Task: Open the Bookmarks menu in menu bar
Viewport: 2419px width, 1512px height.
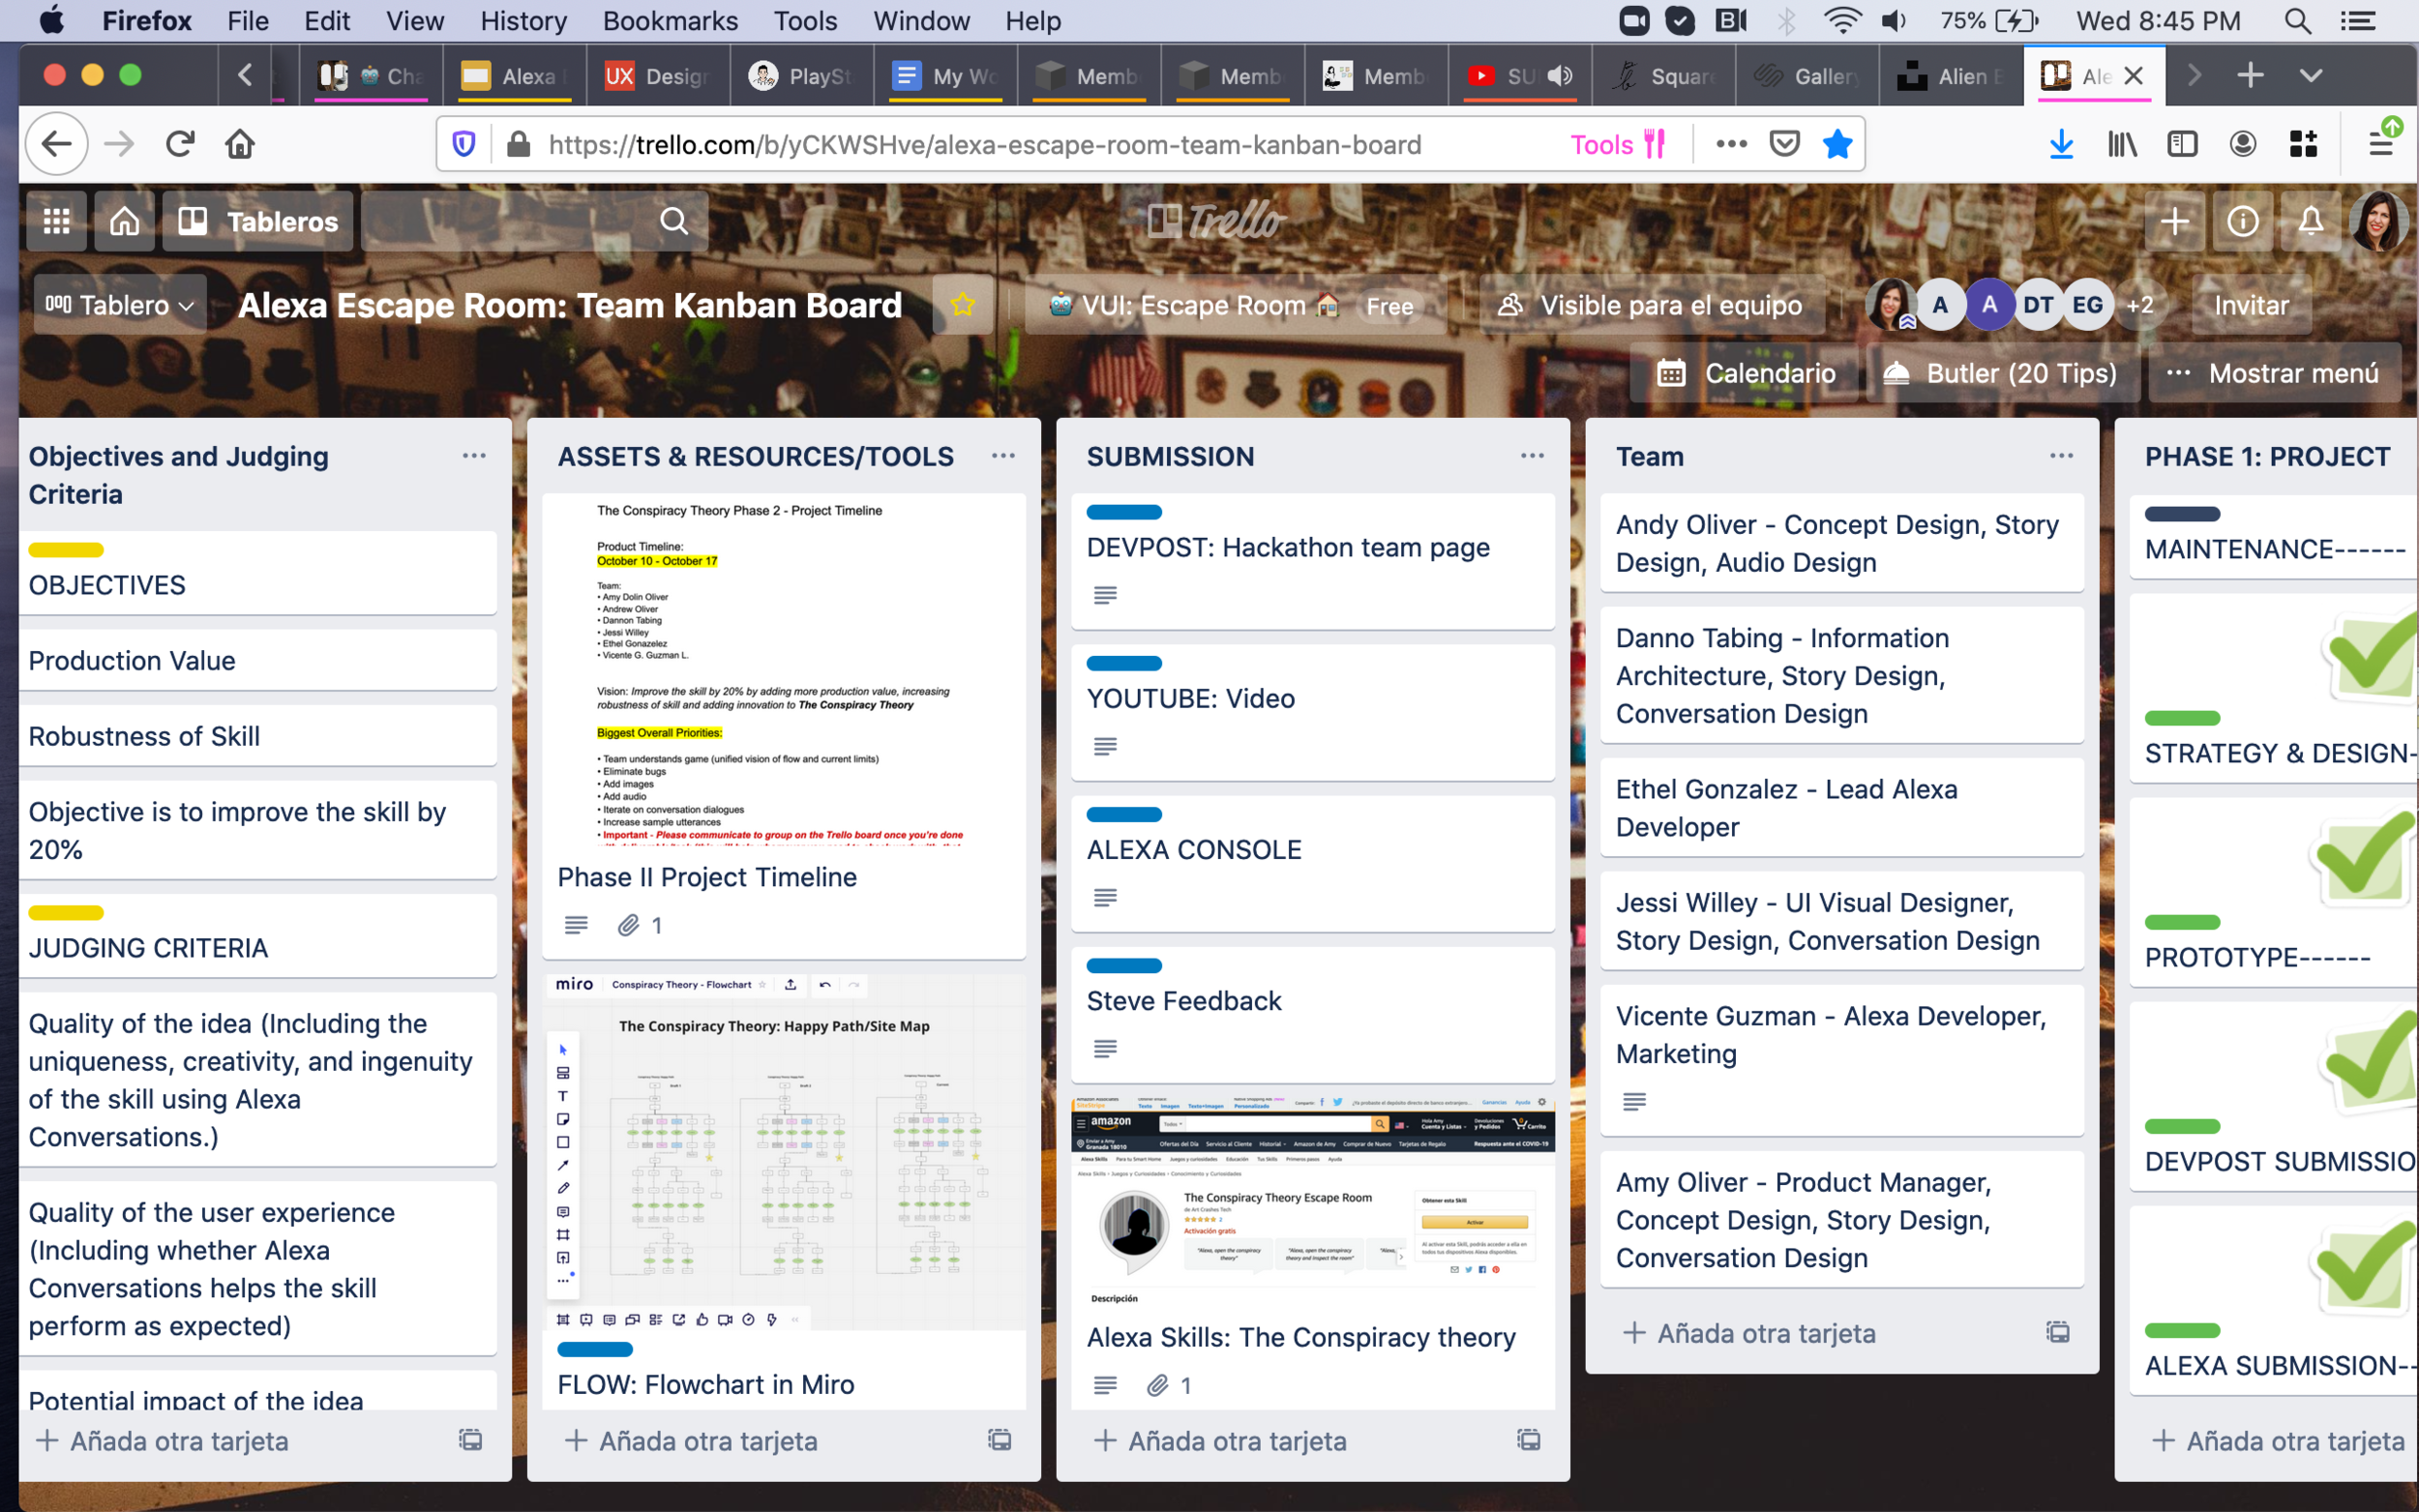Action: (669, 21)
